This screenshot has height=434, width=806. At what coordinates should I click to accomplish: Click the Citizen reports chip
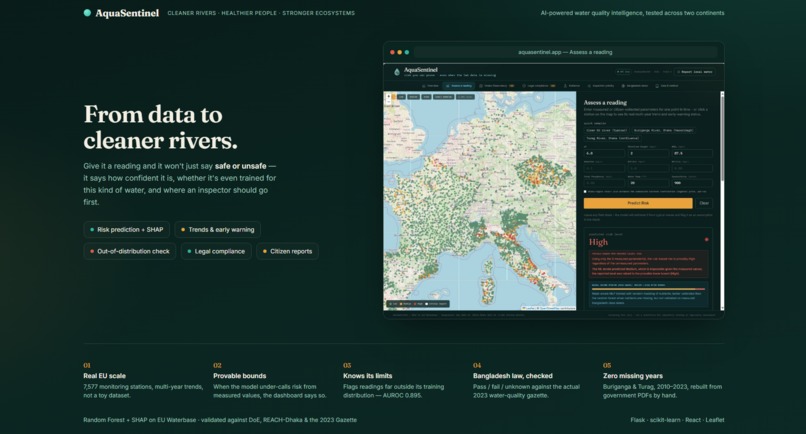click(288, 251)
